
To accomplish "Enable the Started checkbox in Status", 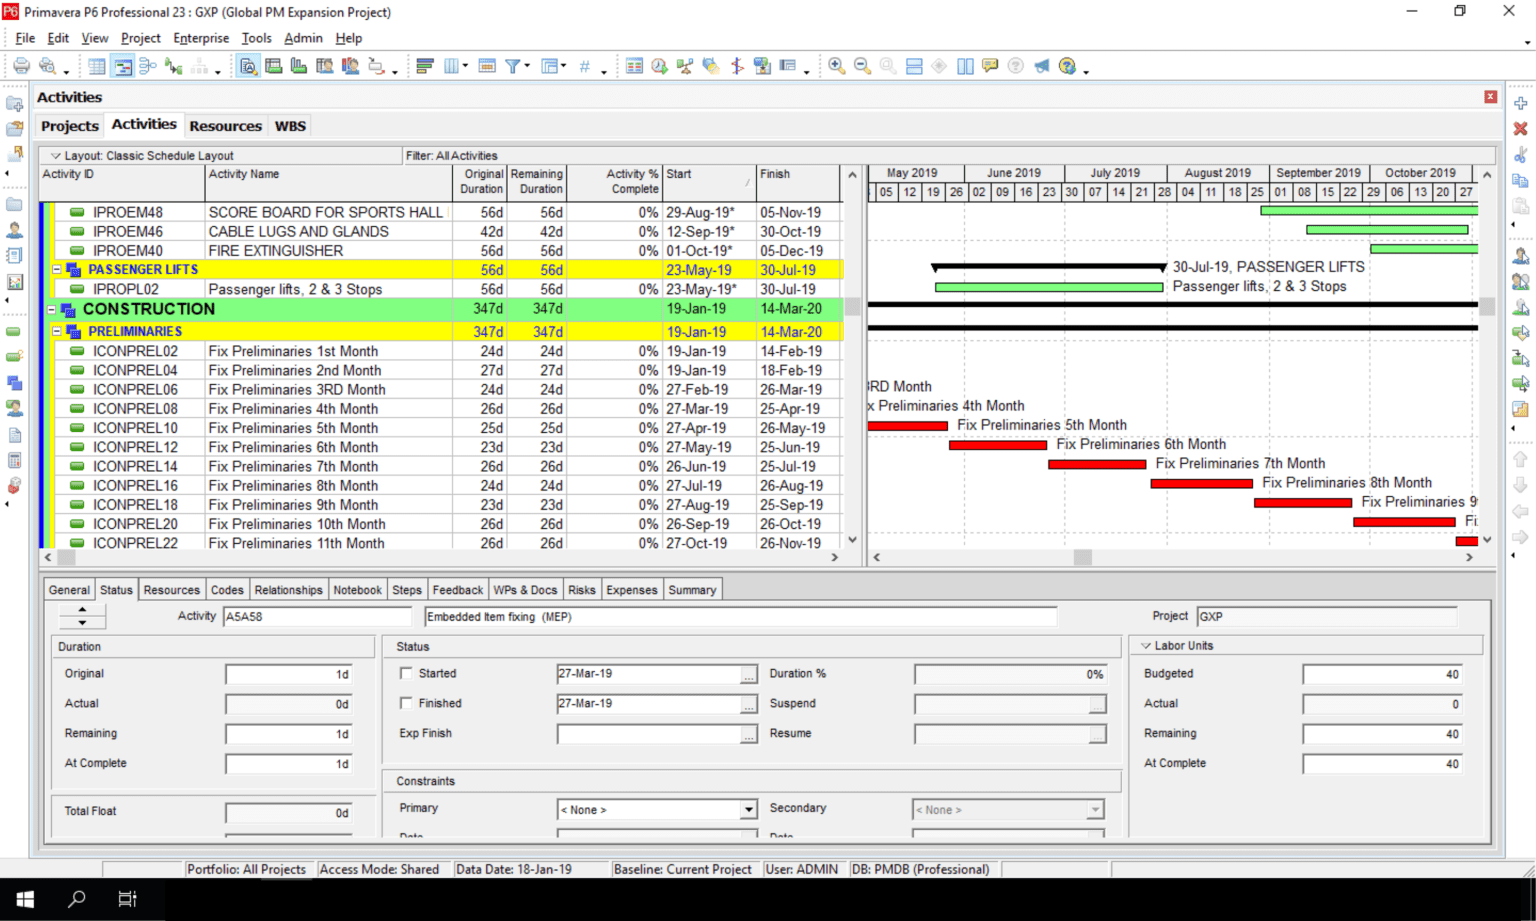I will [406, 673].
